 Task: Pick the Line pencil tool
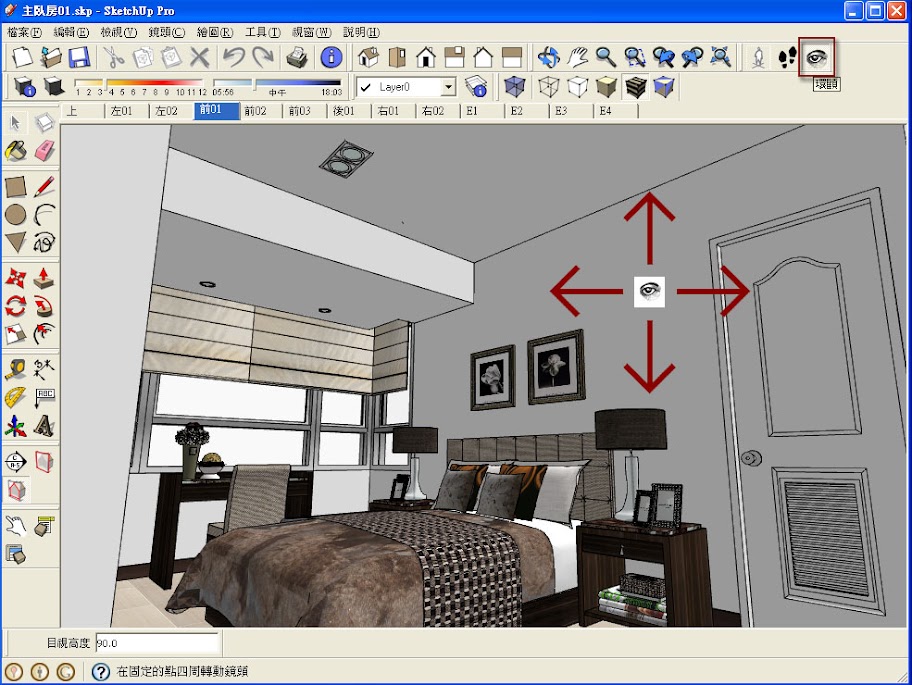point(44,187)
